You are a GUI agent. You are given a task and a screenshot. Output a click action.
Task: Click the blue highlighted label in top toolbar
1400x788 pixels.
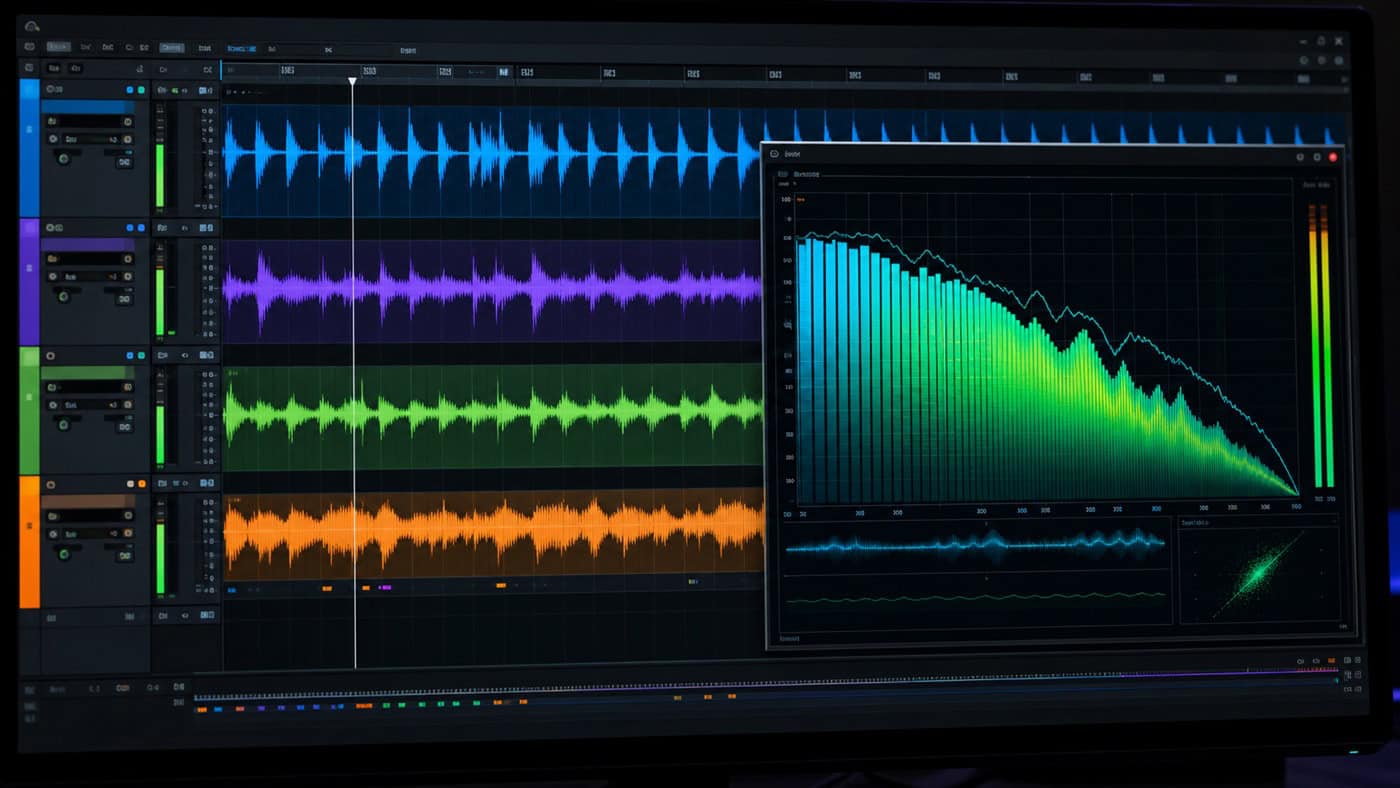pyautogui.click(x=241, y=47)
